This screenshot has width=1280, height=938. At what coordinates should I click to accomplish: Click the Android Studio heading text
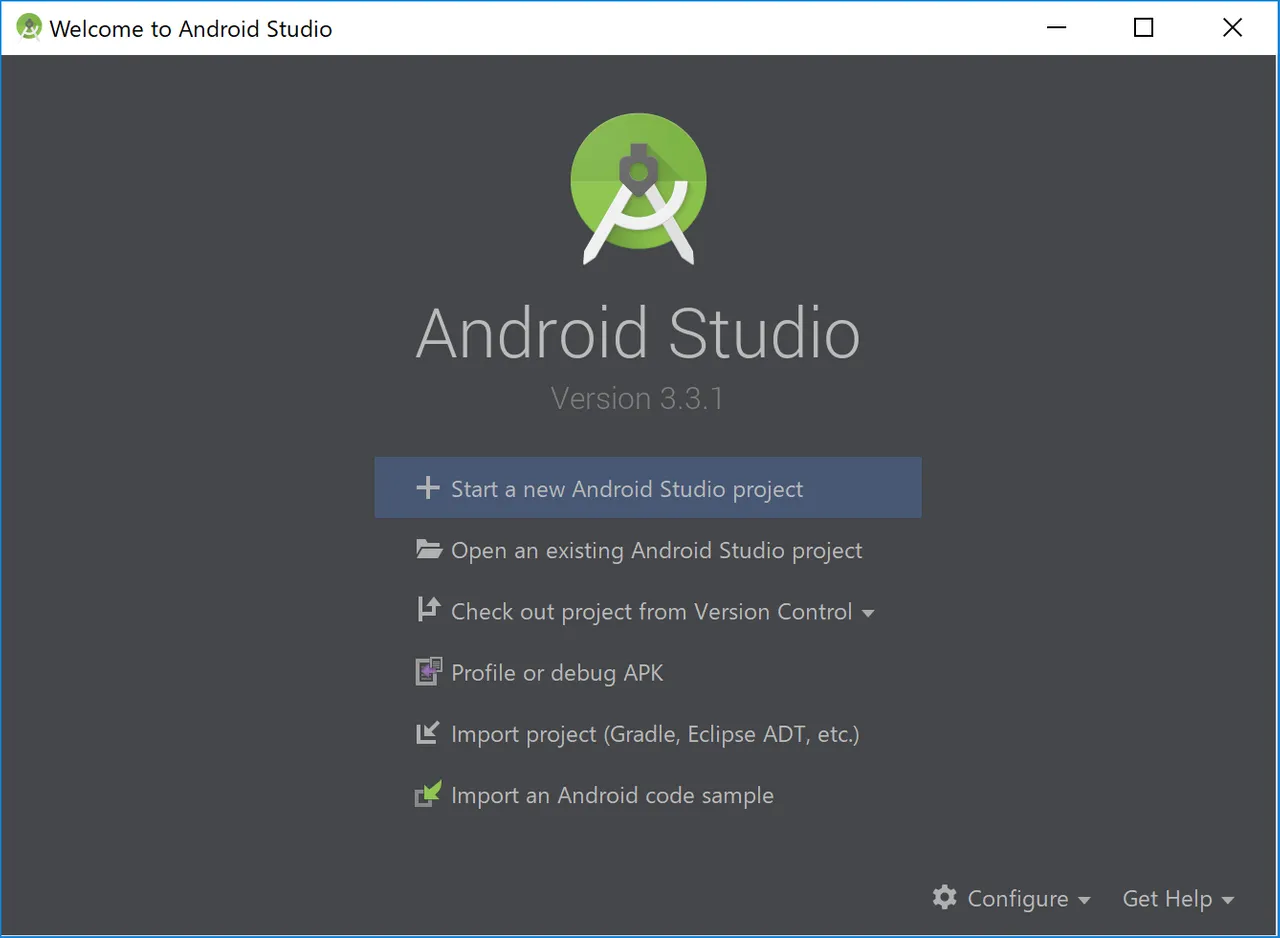(638, 334)
